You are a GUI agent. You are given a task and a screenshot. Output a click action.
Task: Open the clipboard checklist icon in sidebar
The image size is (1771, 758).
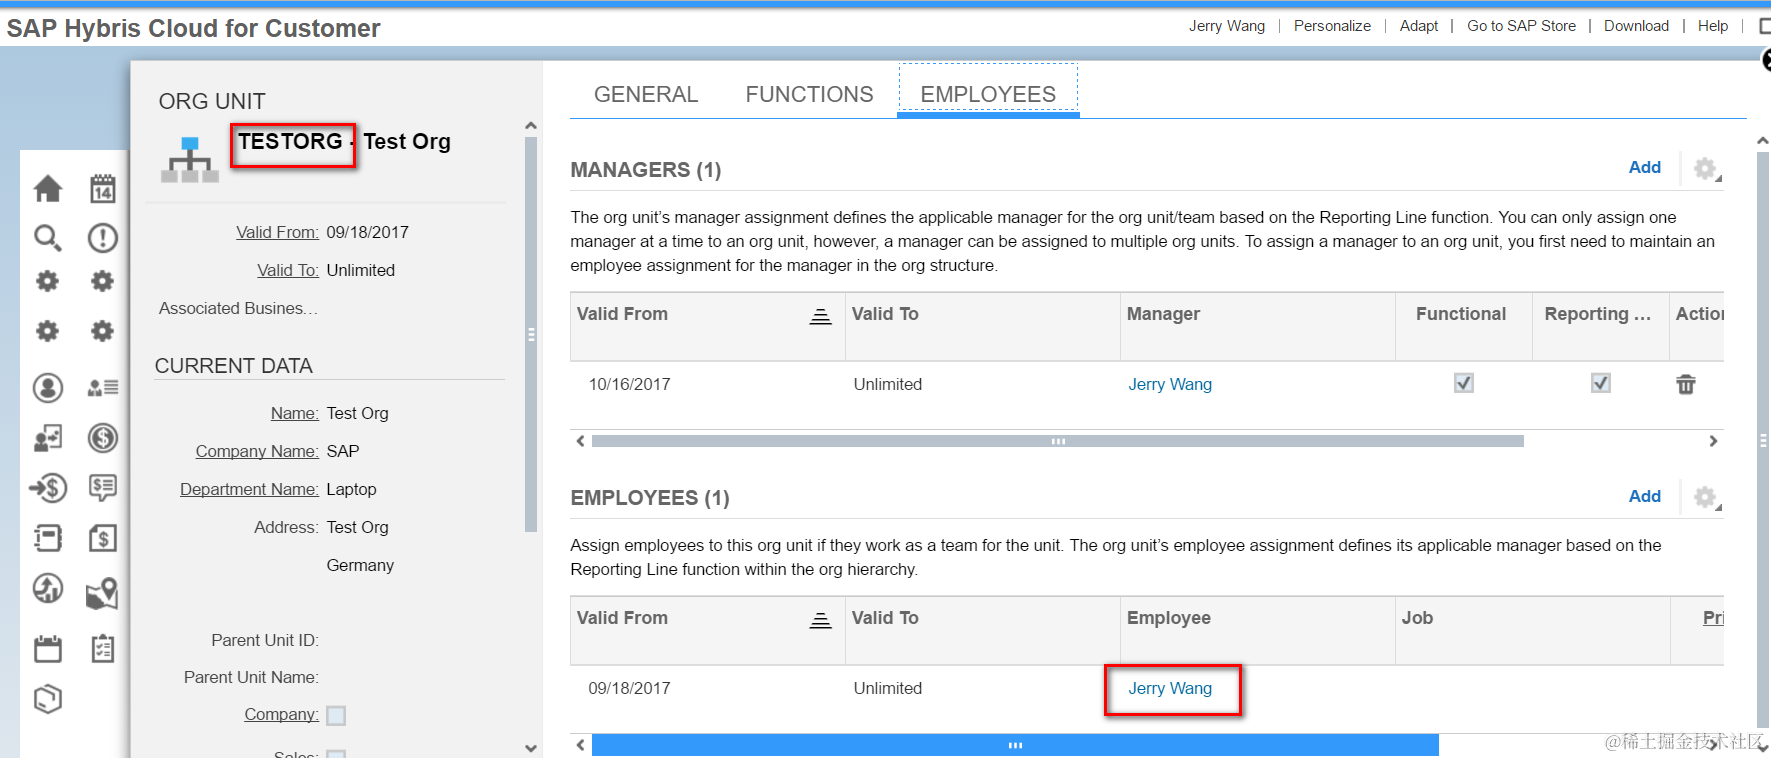click(x=102, y=649)
